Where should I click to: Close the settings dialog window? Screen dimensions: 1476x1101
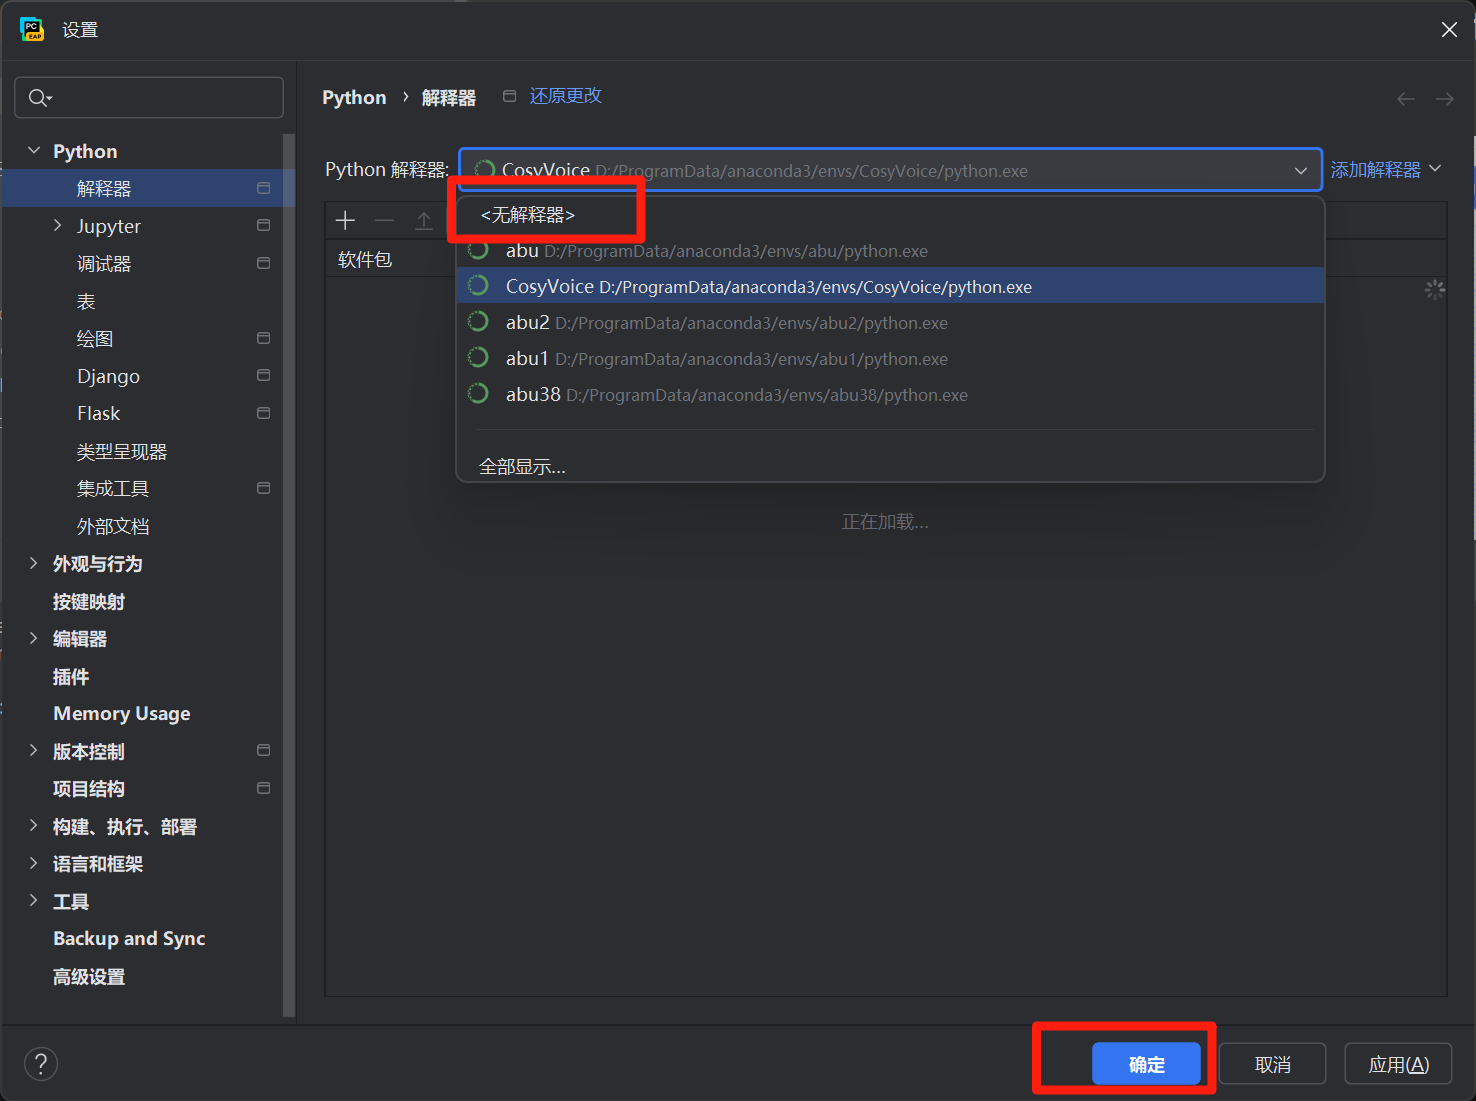coord(1449,30)
